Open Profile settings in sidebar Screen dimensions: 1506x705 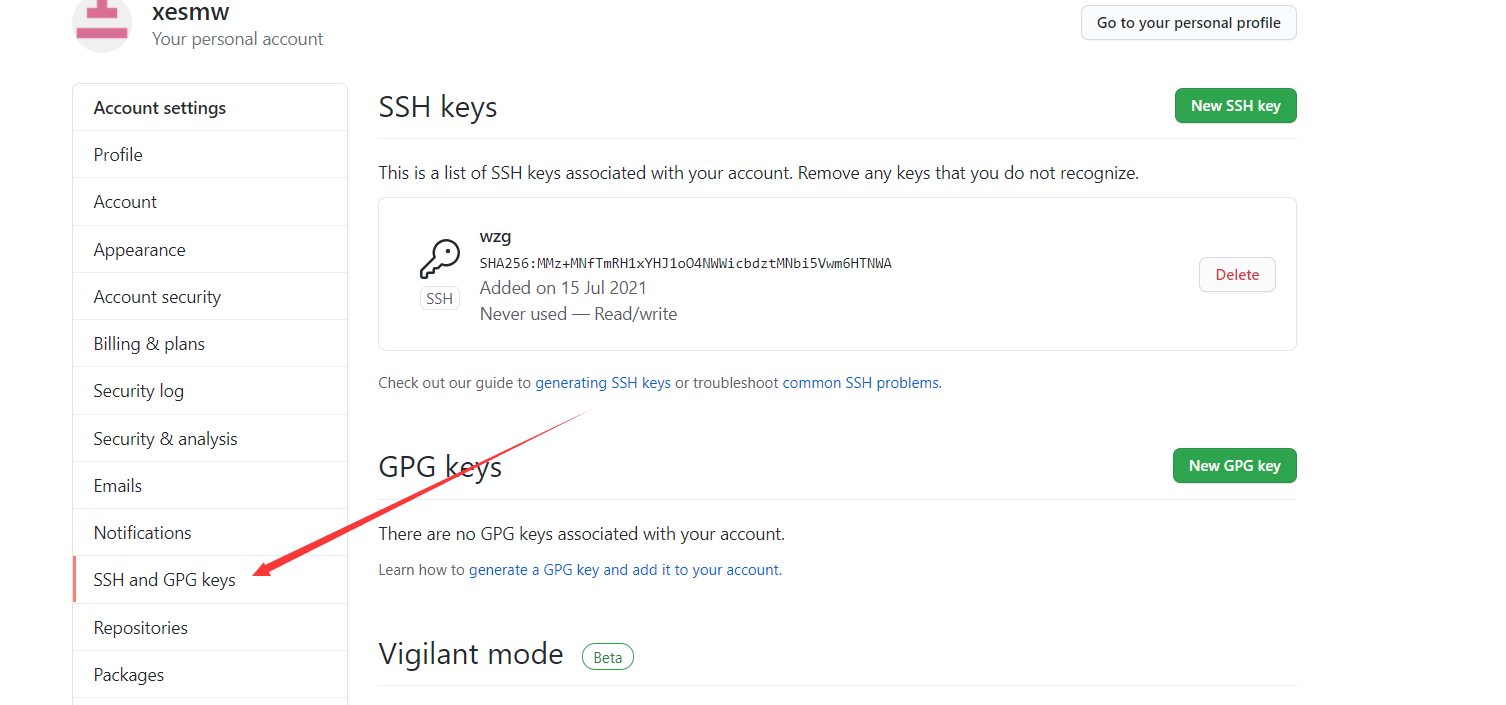pos(118,155)
